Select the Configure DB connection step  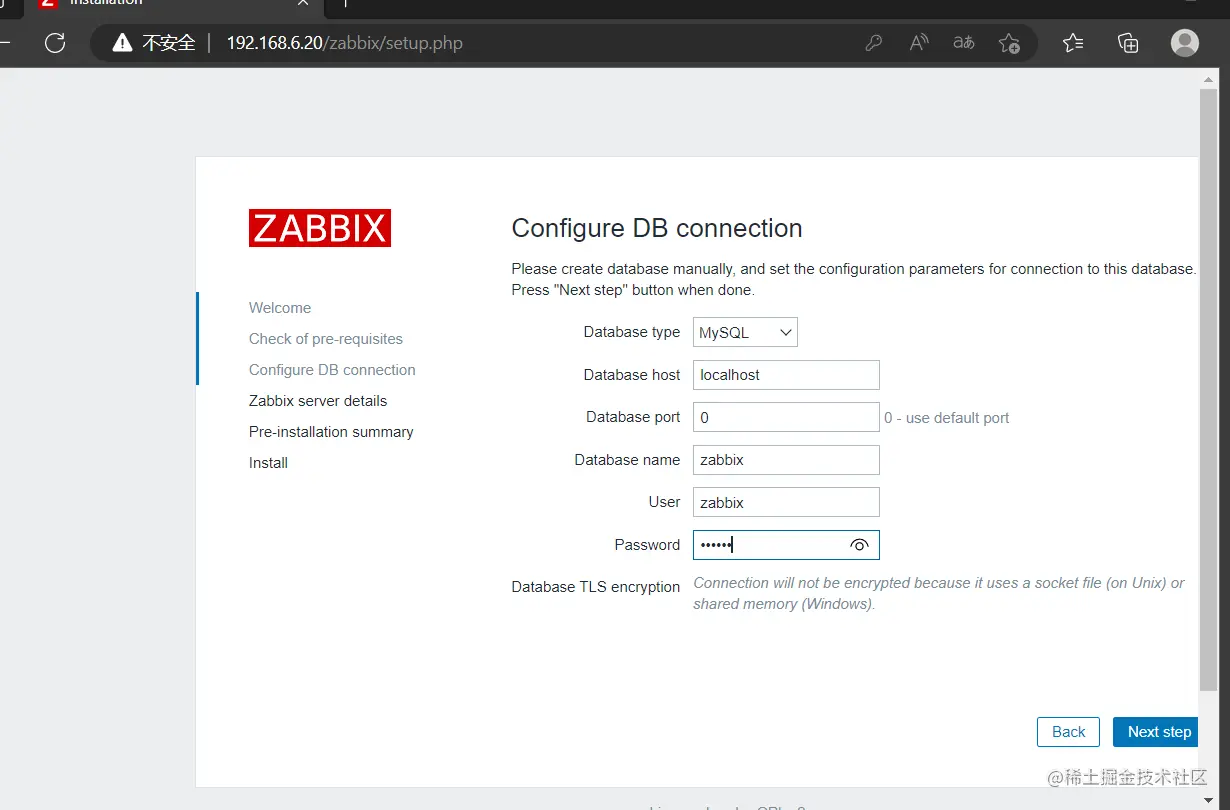pos(332,370)
